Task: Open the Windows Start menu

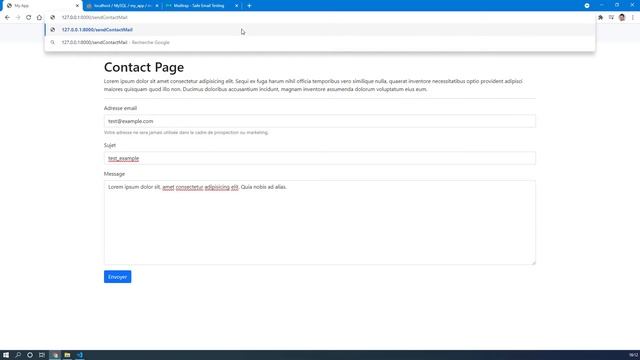Action: (x=6, y=355)
